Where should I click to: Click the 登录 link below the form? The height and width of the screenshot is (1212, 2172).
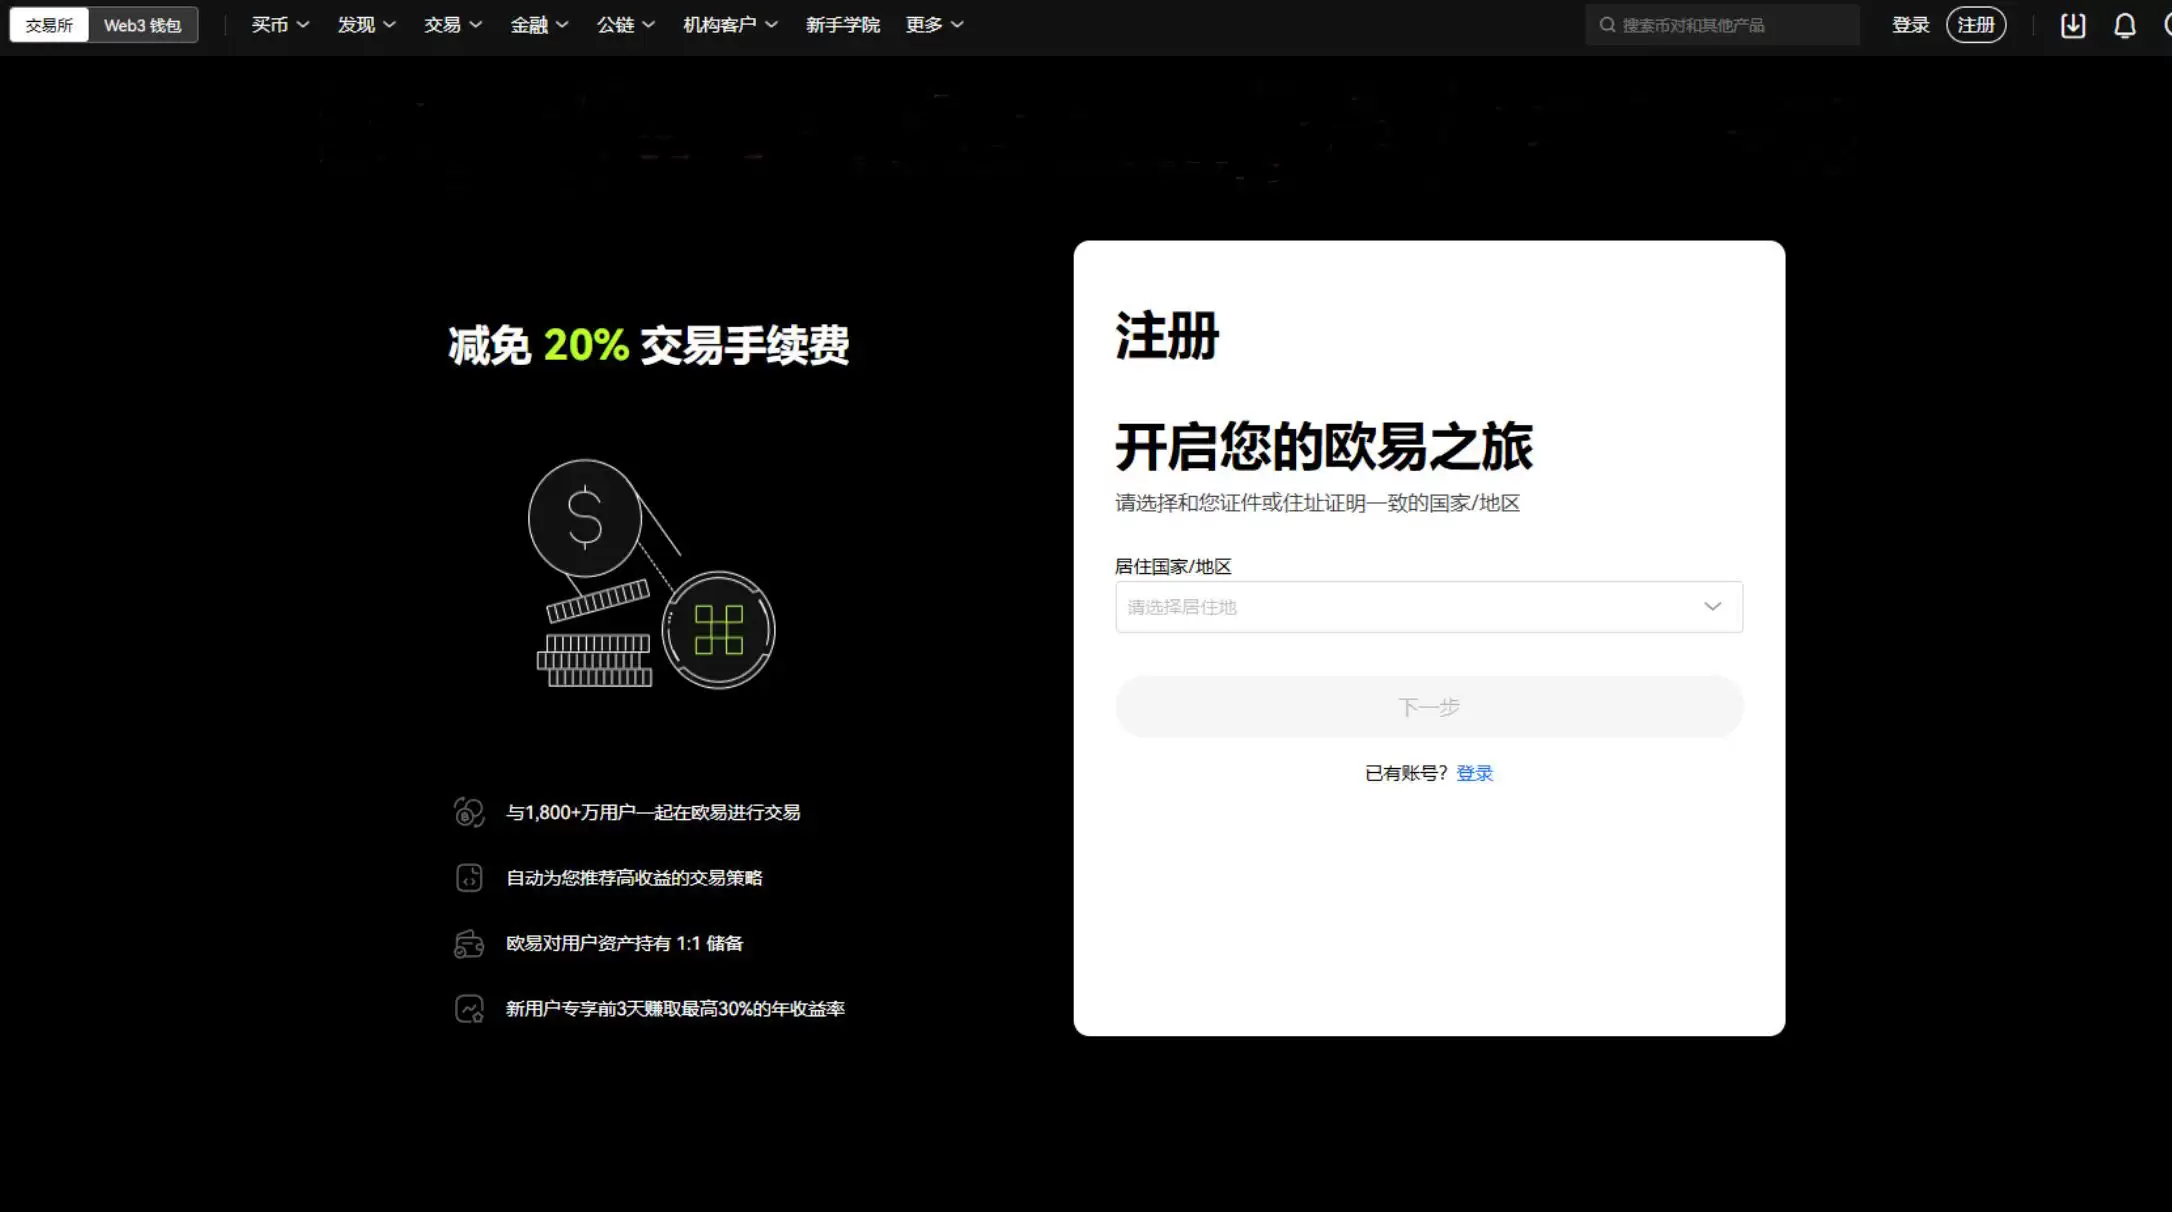[1473, 772]
